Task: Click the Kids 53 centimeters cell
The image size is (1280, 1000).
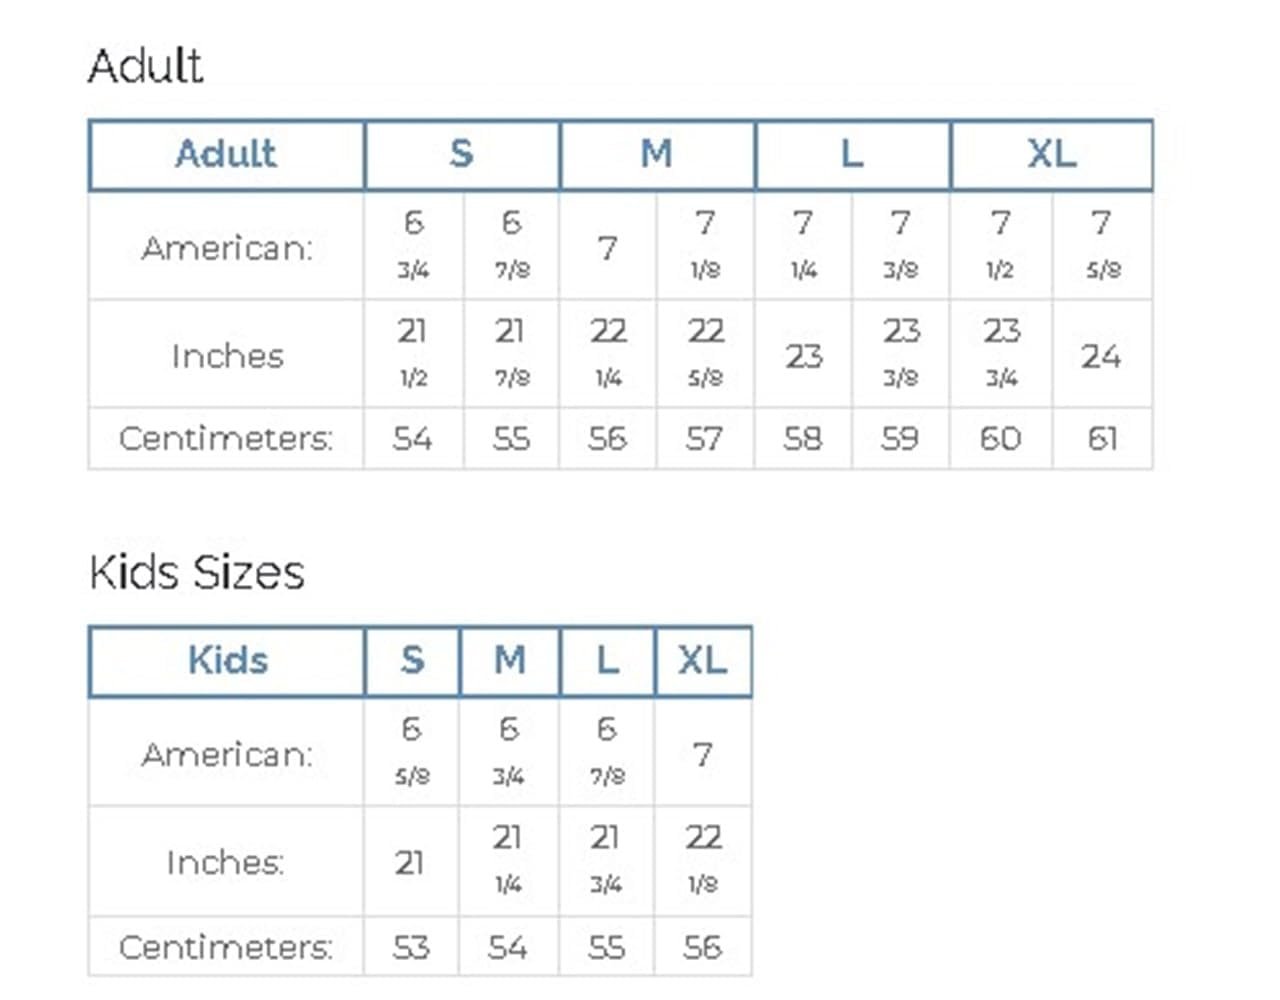Action: 411,946
